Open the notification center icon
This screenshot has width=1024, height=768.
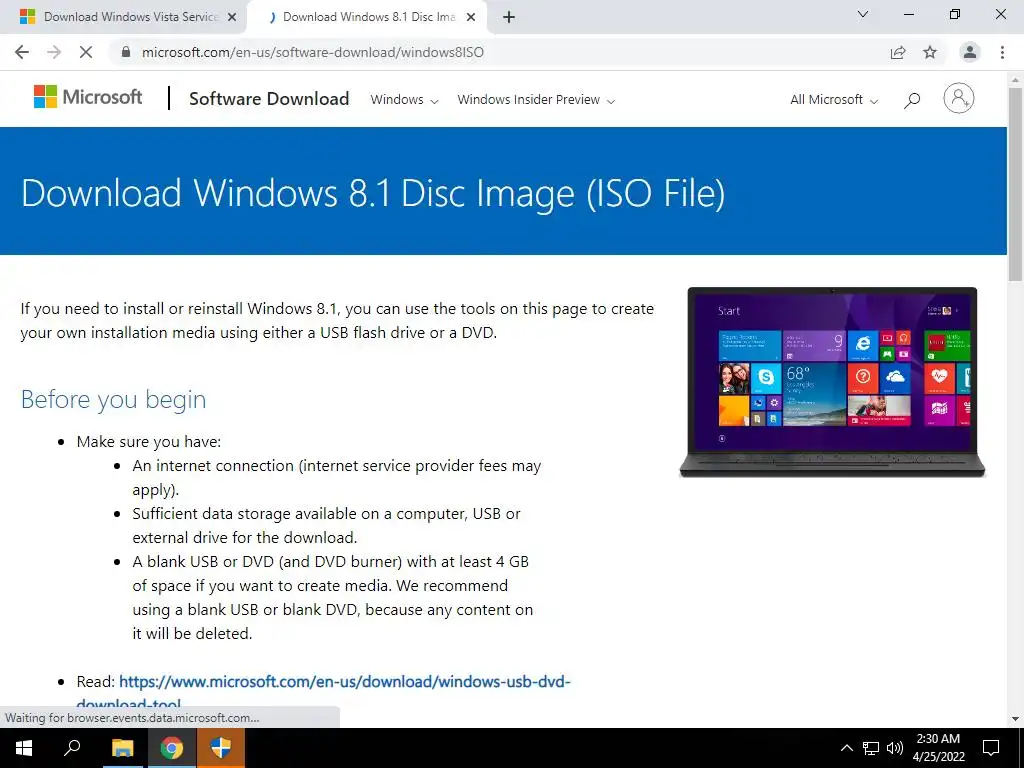click(991, 748)
